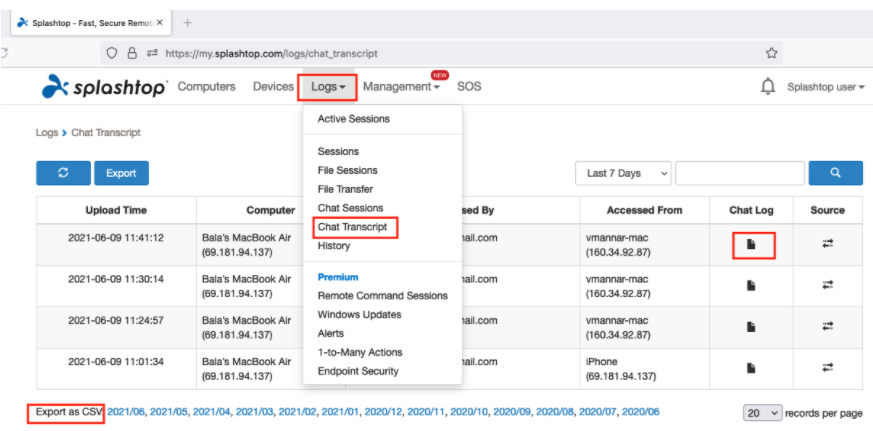Select File Sessions menu item
The image size is (873, 431).
[x=347, y=170]
